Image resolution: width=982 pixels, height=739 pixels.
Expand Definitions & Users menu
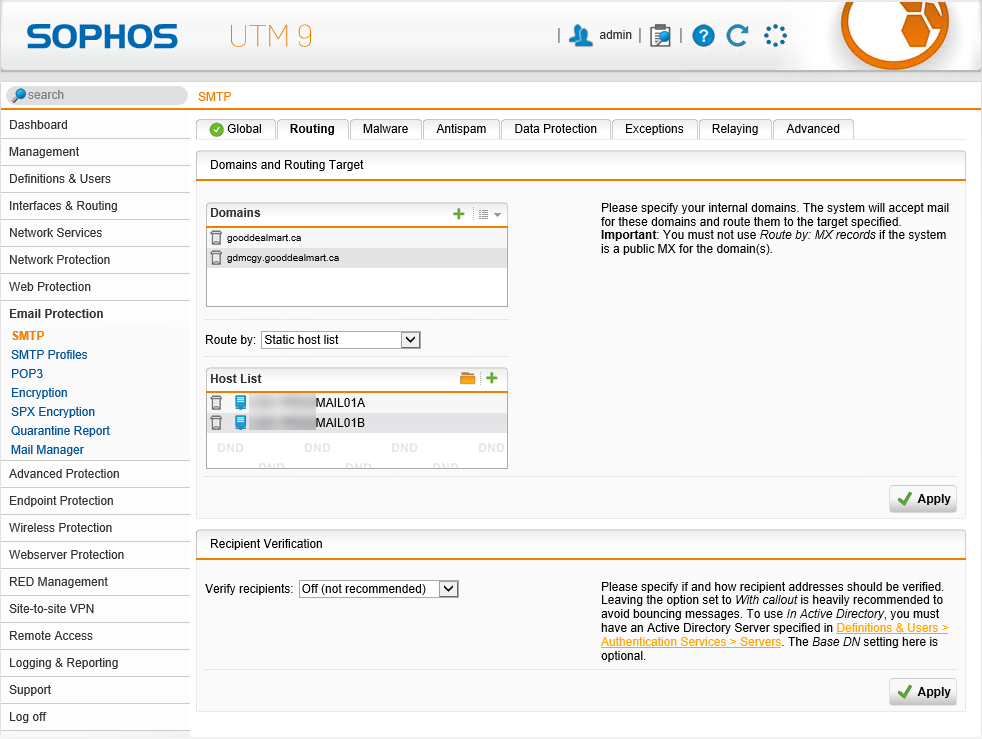pos(96,179)
